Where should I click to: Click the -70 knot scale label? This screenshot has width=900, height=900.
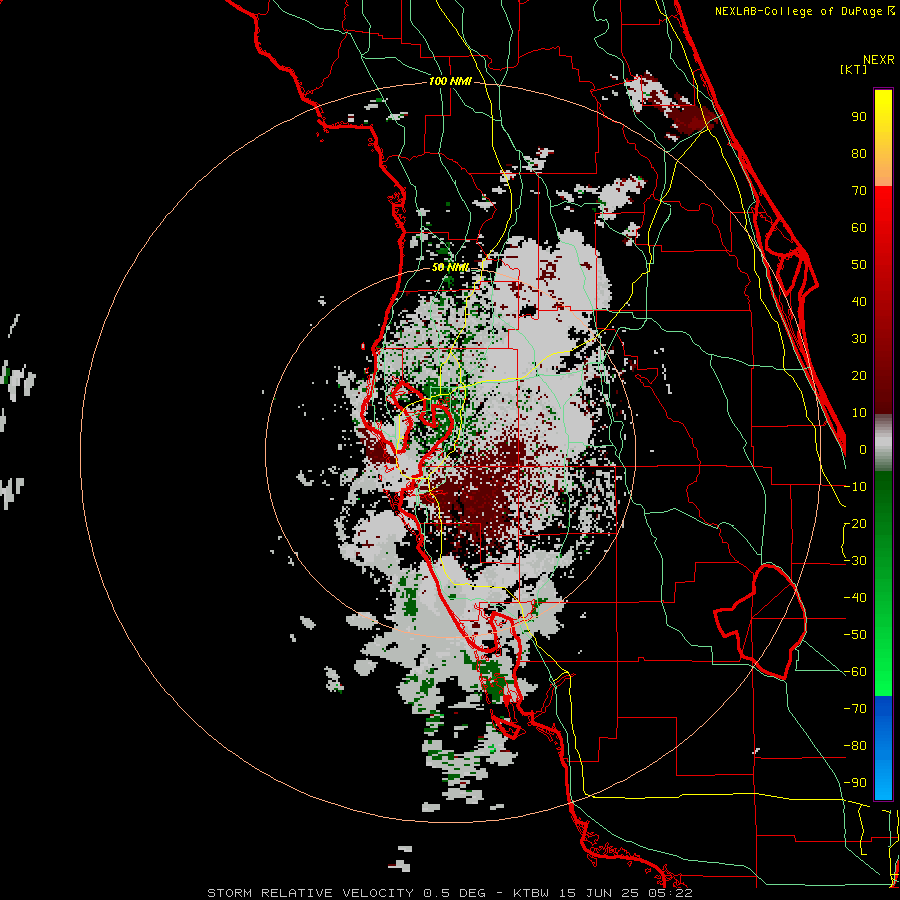tap(855, 709)
